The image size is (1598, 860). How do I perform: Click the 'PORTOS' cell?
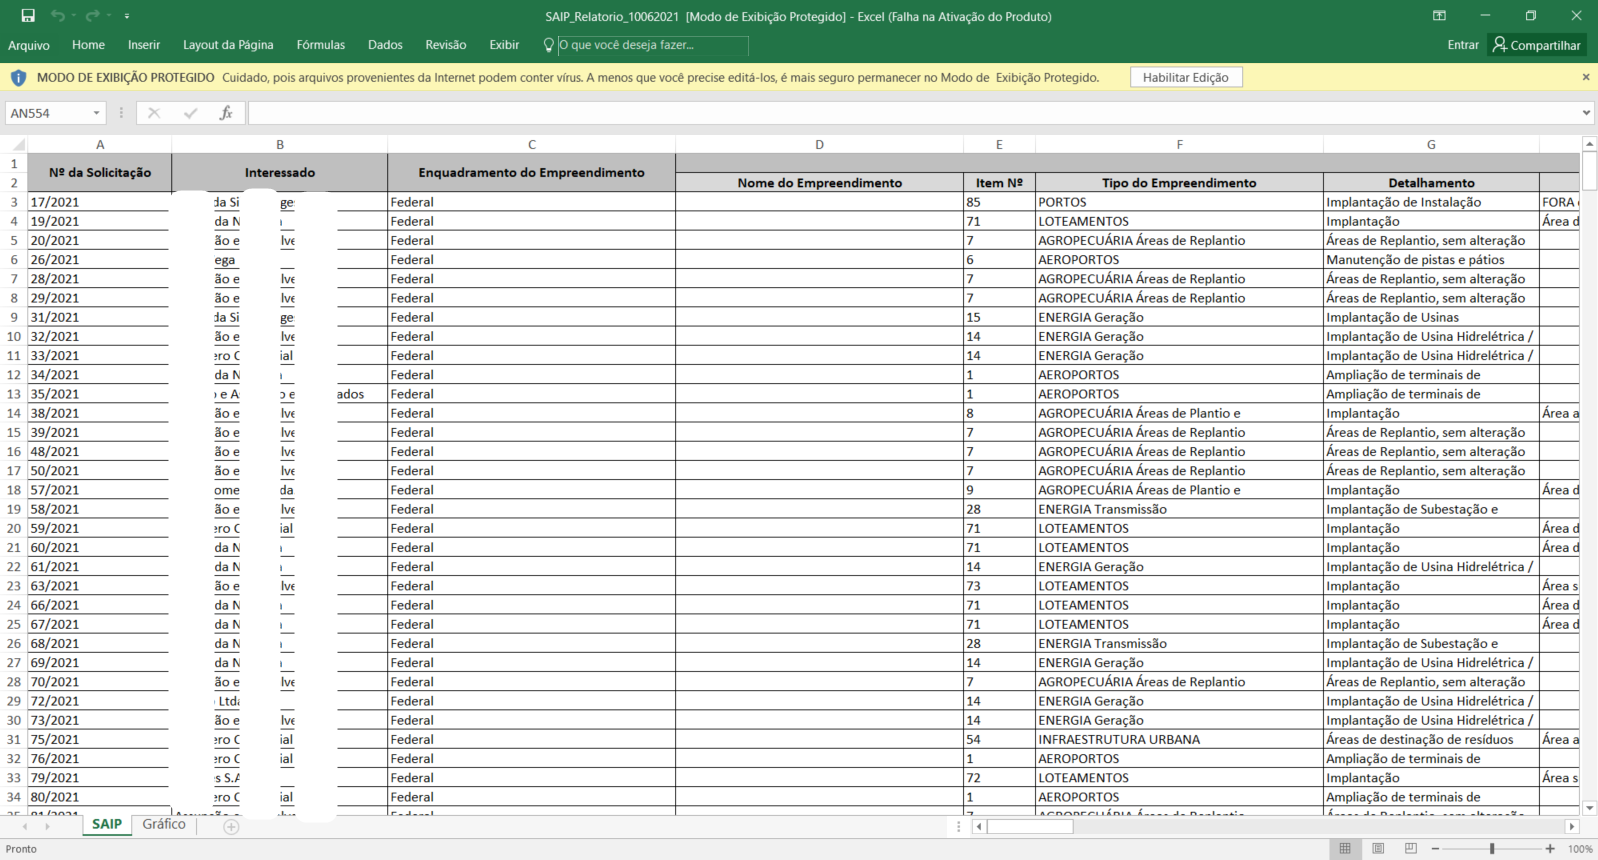pos(1179,202)
